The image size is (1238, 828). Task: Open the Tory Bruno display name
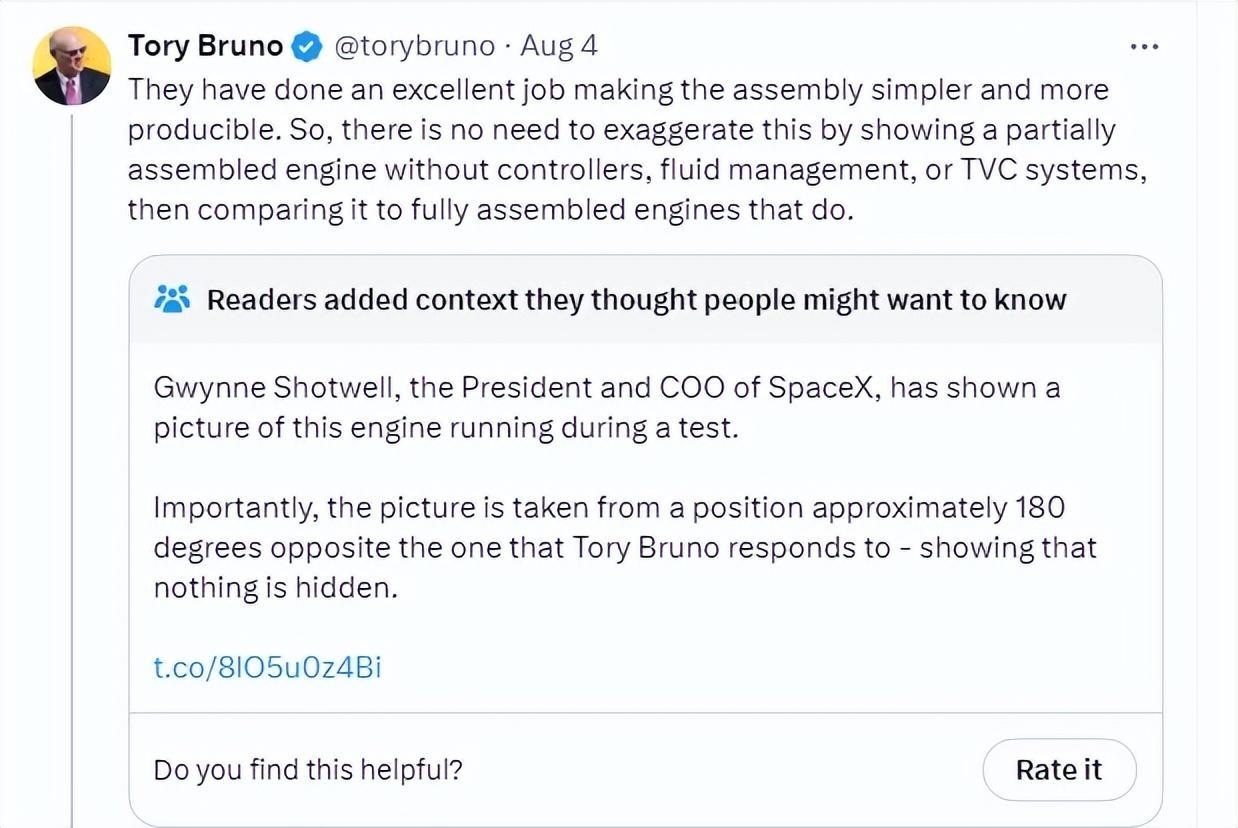click(x=207, y=46)
